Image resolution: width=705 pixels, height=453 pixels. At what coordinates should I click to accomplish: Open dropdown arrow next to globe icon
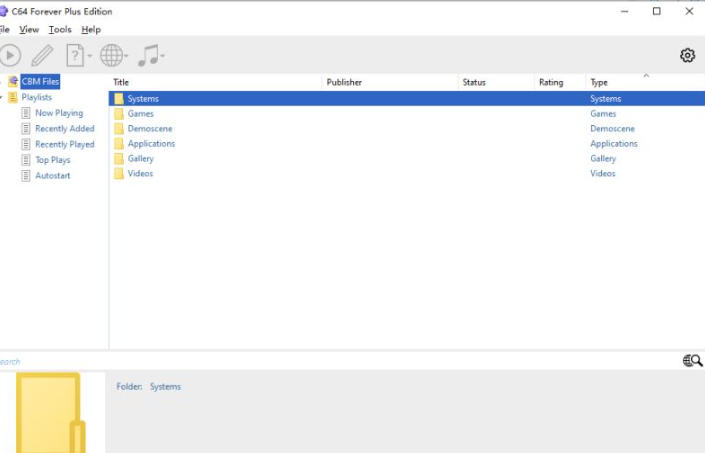coord(127,57)
